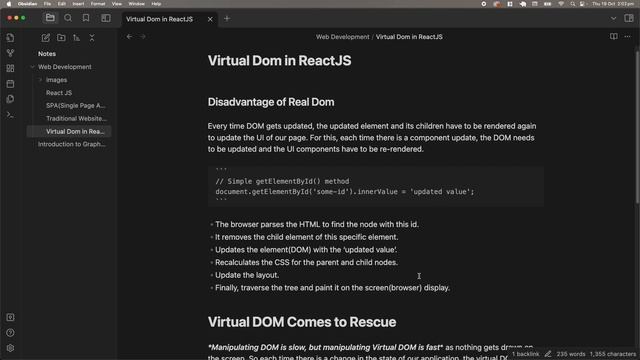The image size is (640, 360).
Task: Open quick switcher icon in ribbon
Action: pyautogui.click(x=11, y=38)
